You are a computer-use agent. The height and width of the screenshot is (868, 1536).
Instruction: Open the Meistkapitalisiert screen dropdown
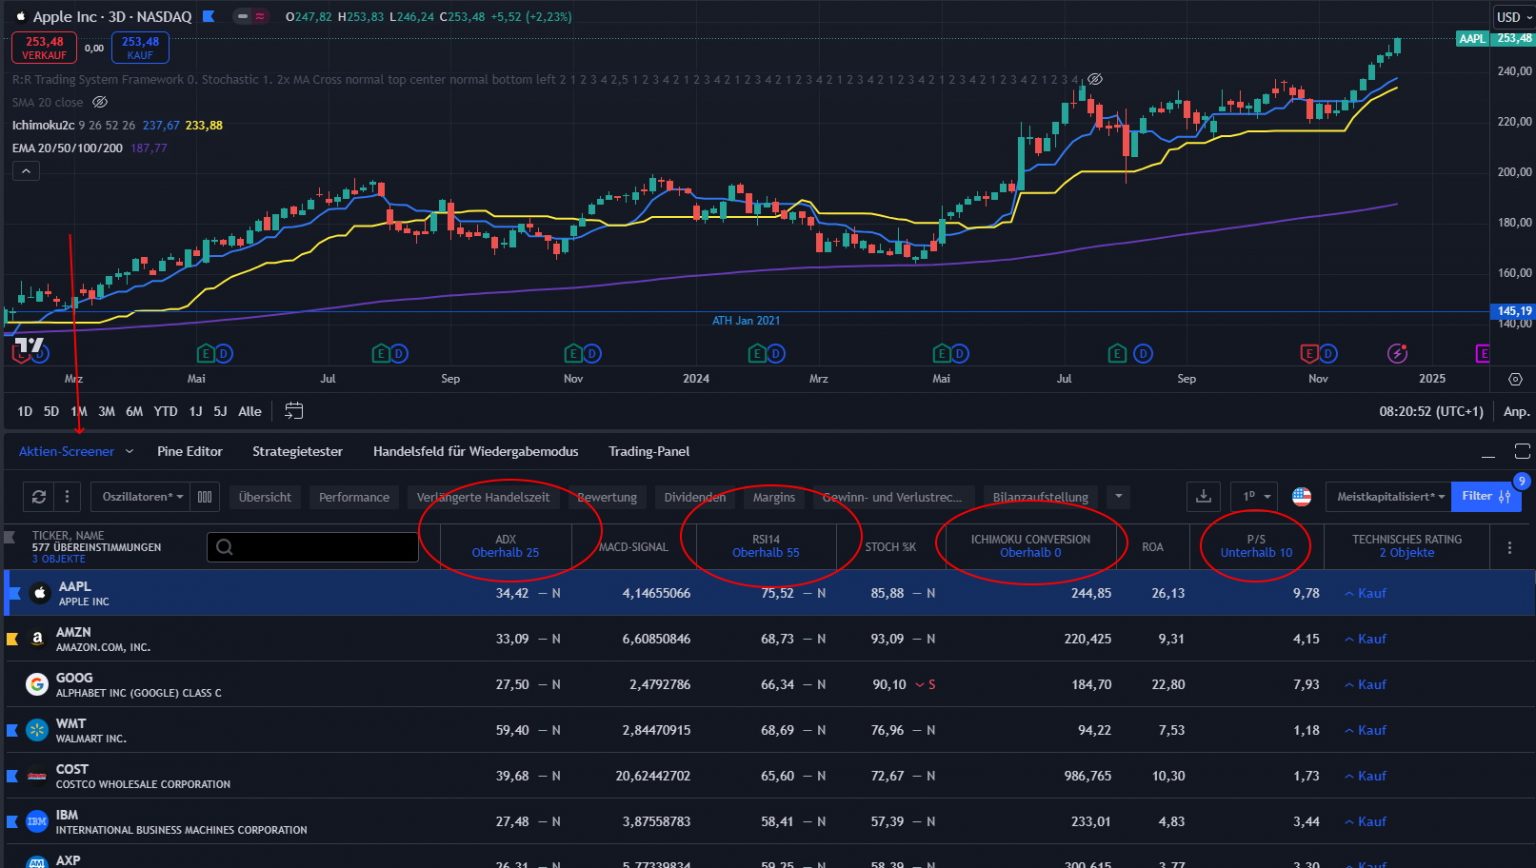1390,496
